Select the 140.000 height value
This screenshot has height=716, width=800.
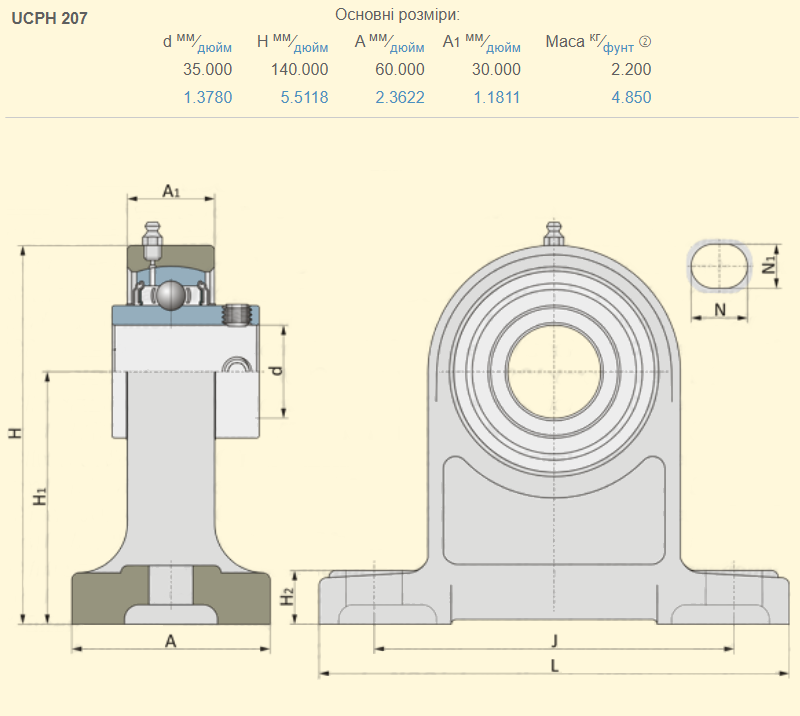299,70
